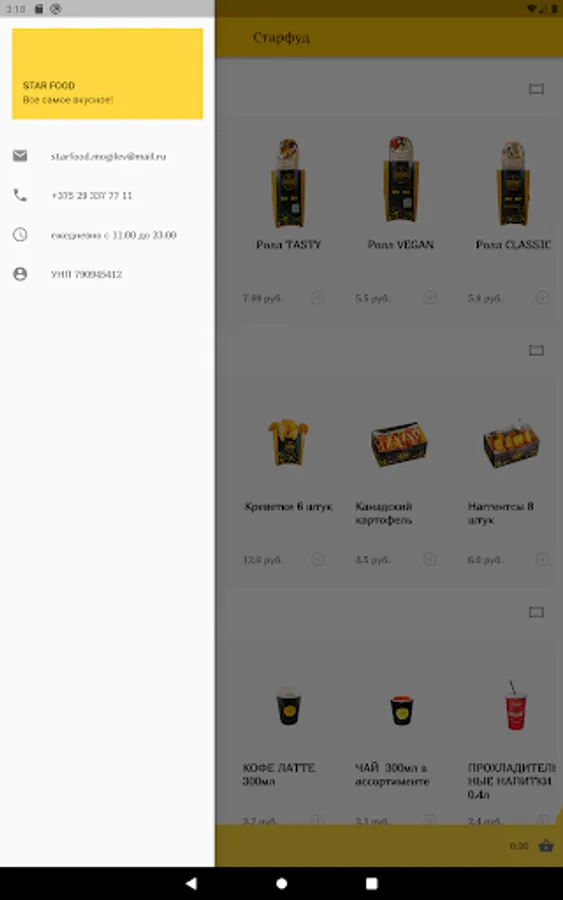The image size is (563, 900).
Task: Open rolls category view icon
Action: coord(536,88)
